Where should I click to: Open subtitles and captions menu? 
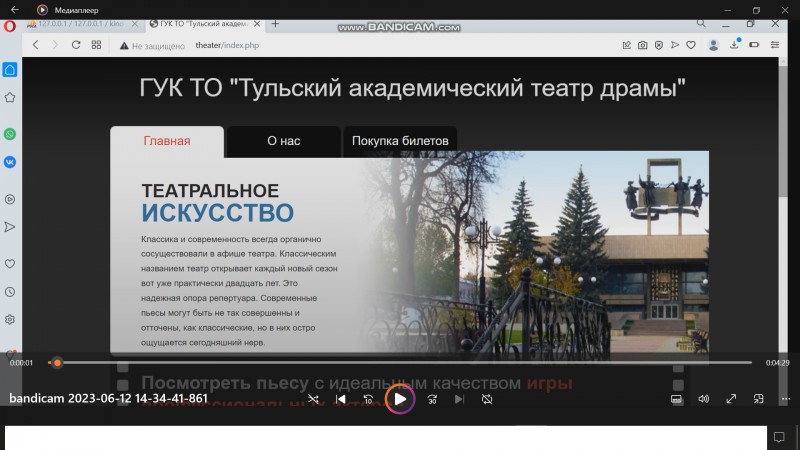676,399
